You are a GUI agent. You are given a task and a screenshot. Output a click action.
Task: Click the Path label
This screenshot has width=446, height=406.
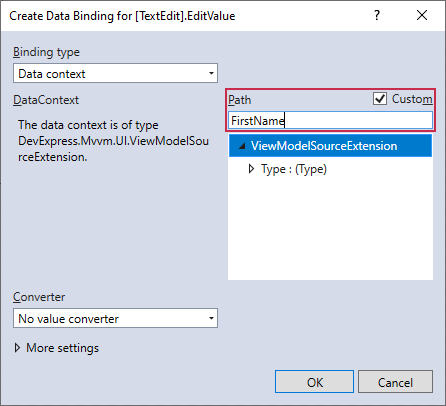(239, 100)
